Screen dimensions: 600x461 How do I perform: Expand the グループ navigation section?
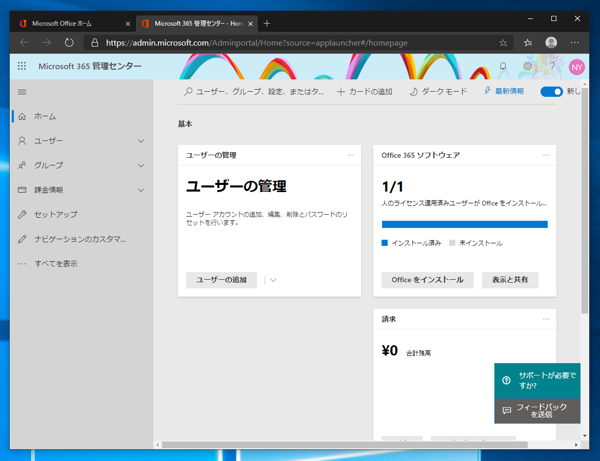pos(141,166)
